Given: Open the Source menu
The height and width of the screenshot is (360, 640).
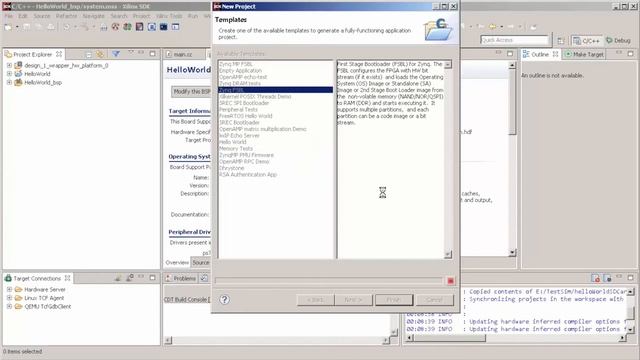Looking at the screenshot, I should click(x=42, y=16).
